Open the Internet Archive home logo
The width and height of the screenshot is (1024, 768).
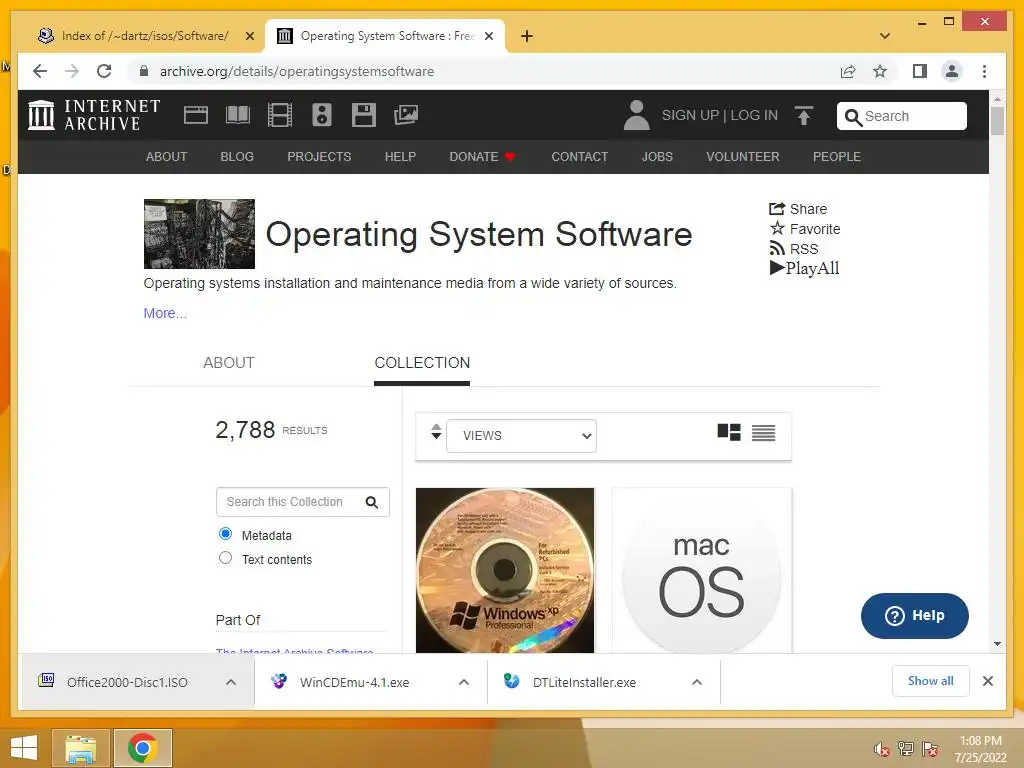pyautogui.click(x=94, y=115)
